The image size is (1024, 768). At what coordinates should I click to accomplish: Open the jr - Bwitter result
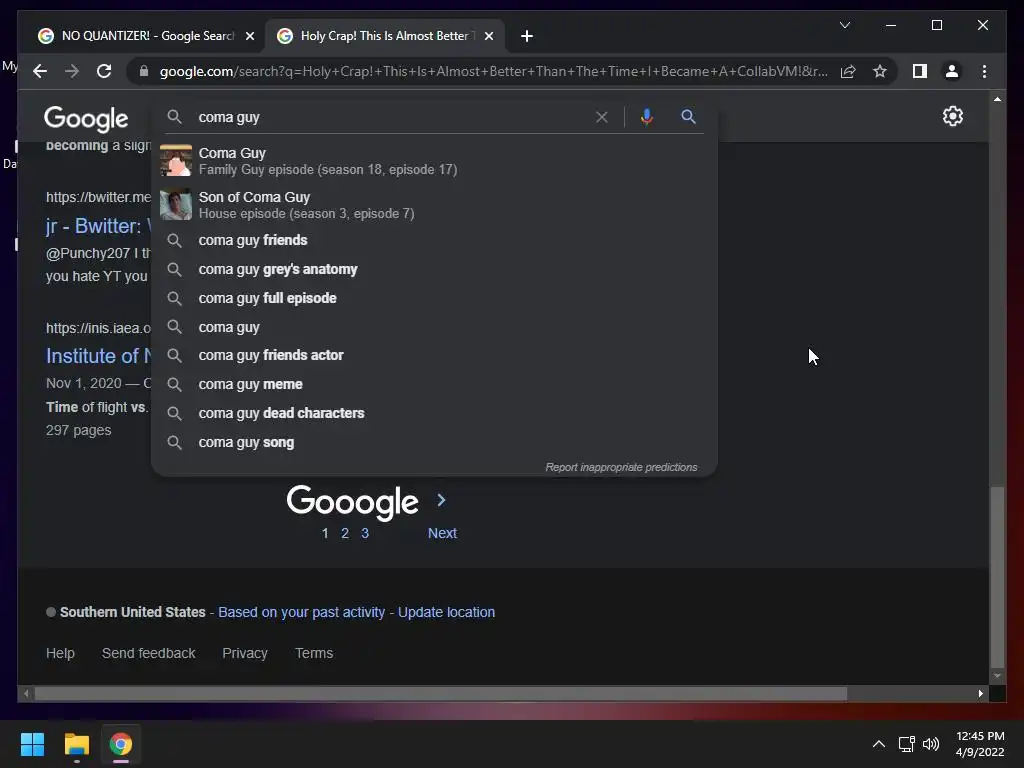[x=99, y=226]
